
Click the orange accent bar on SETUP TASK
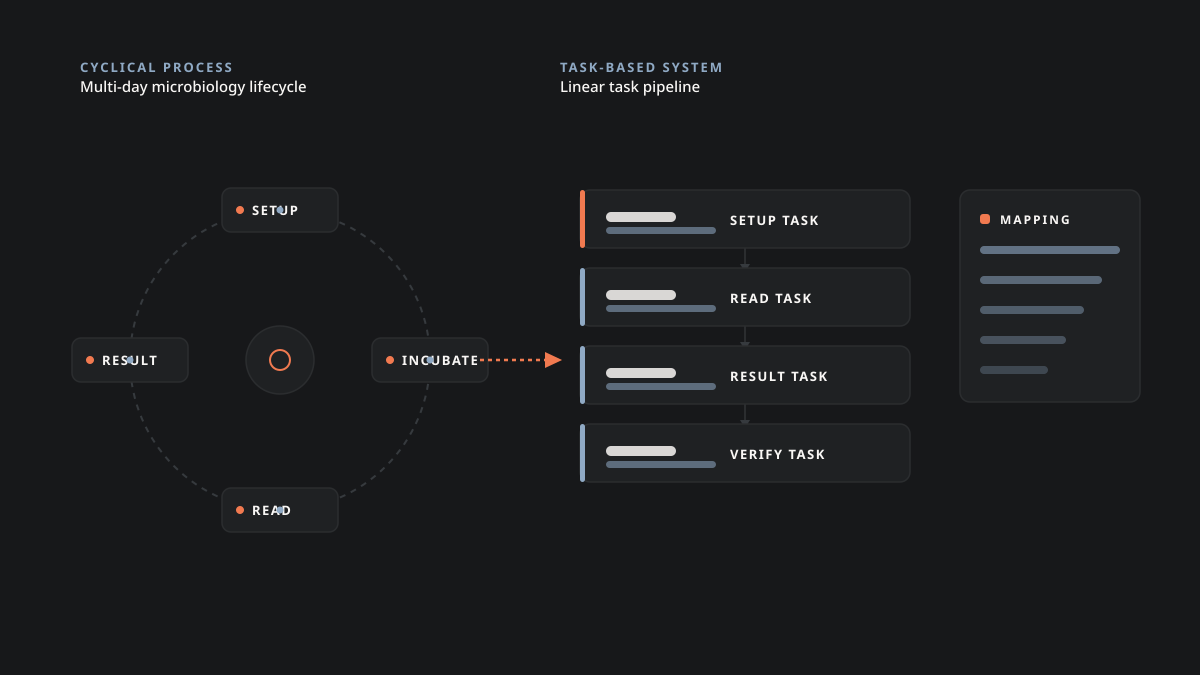click(582, 219)
